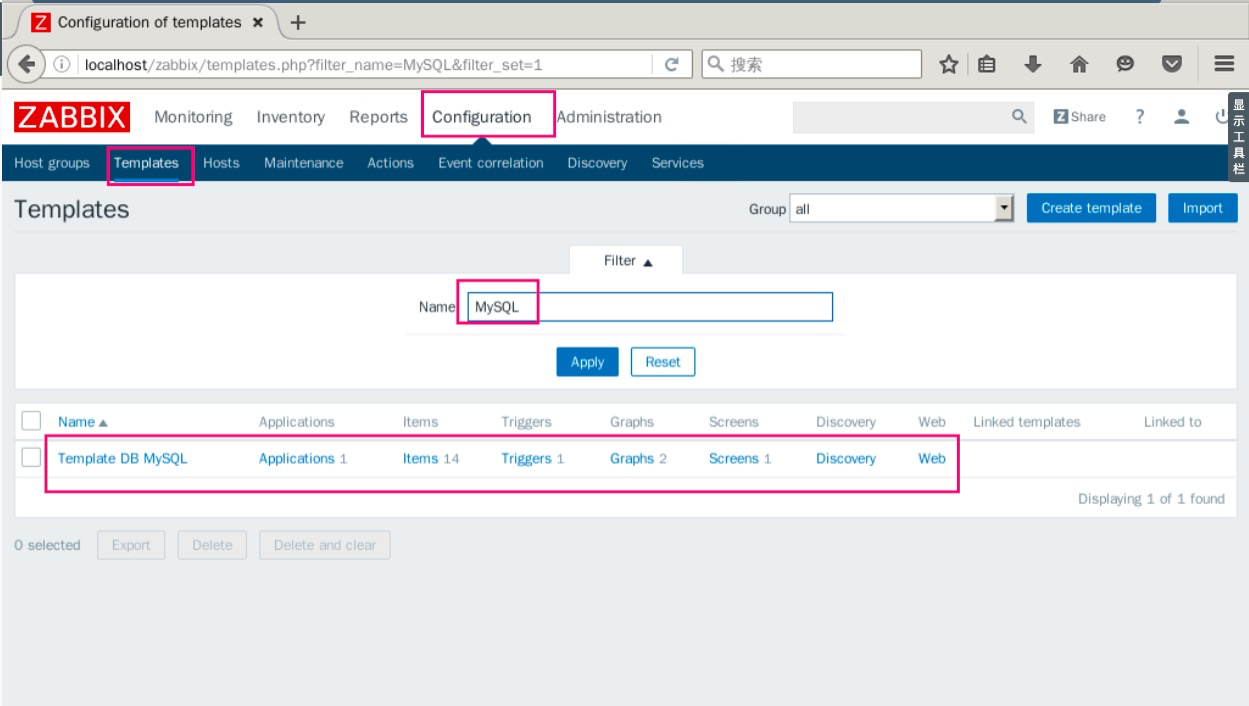Click the Apply filter button
Viewport: 1249px width, 706px height.
[587, 362]
